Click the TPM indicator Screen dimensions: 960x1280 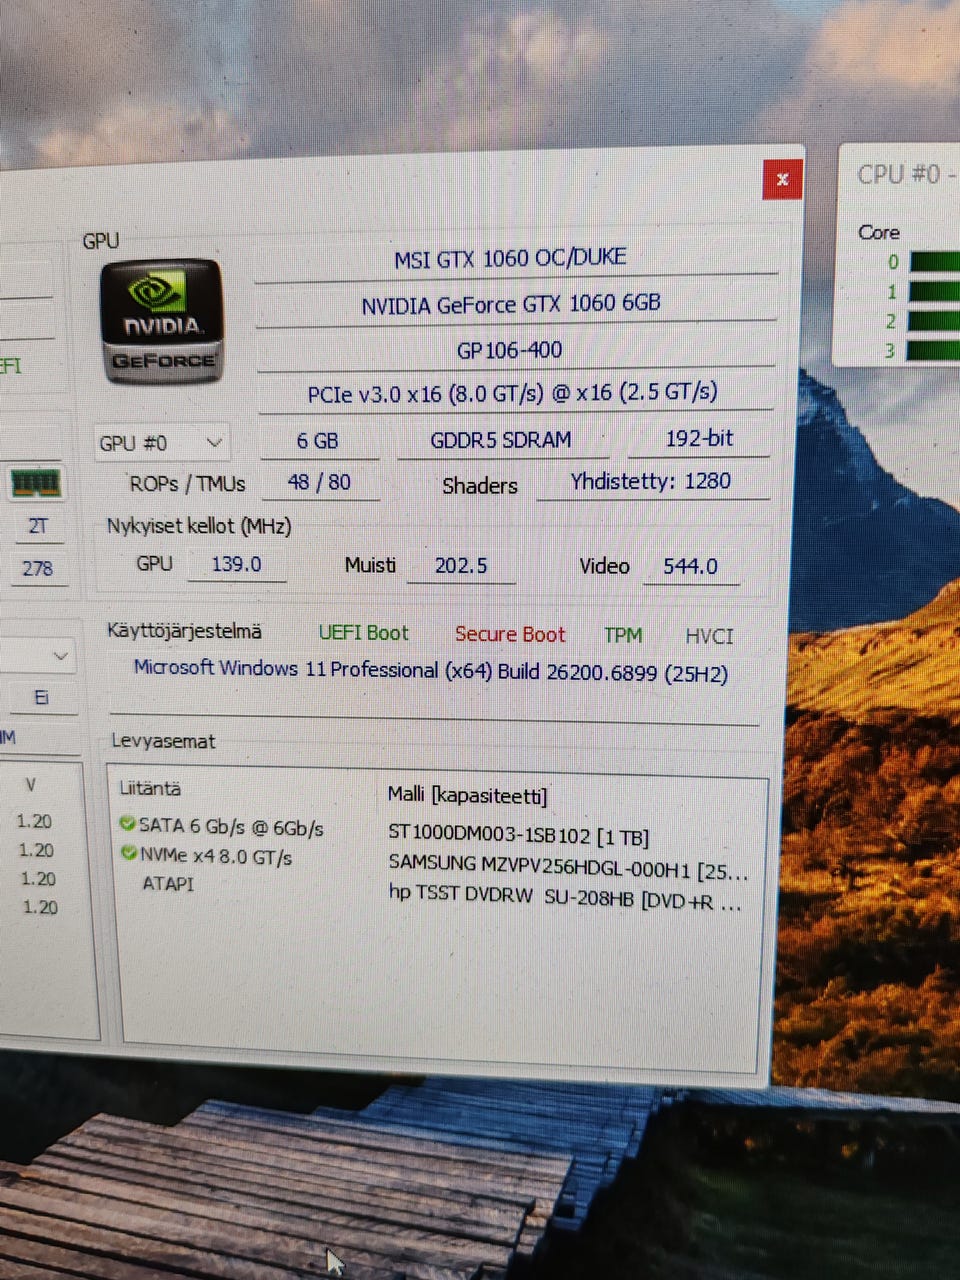point(623,635)
